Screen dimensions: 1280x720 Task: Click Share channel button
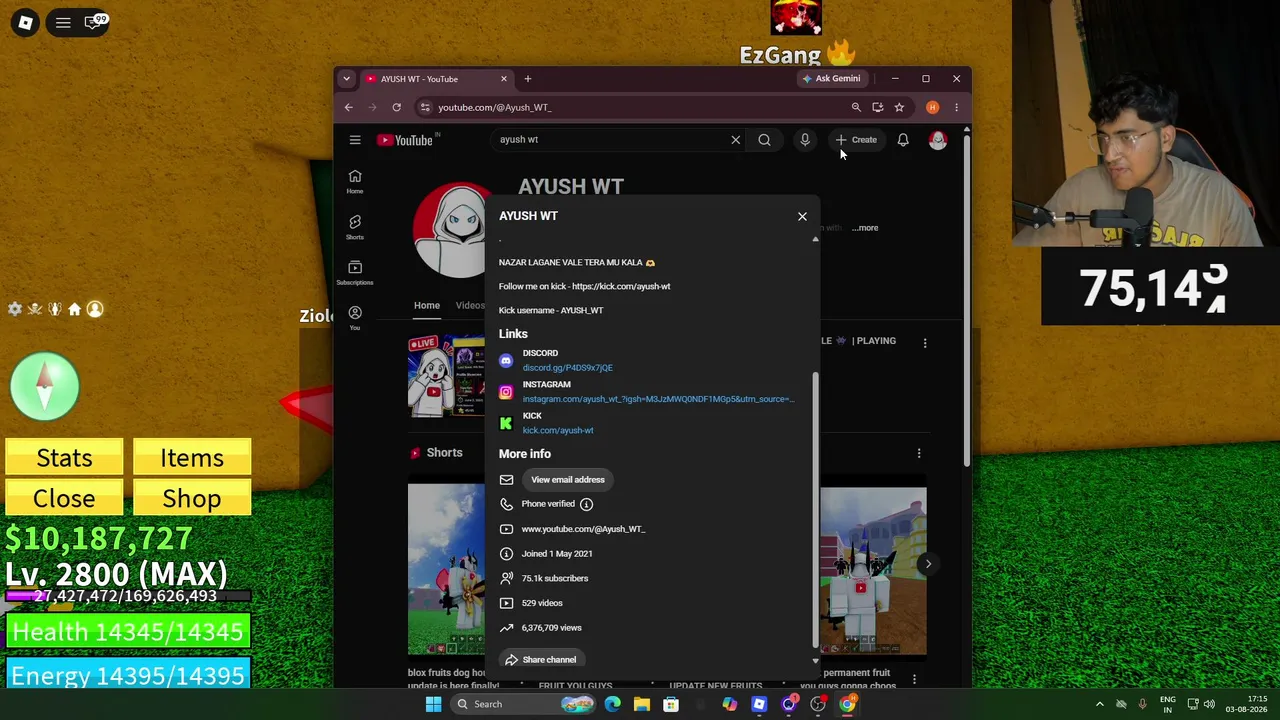click(540, 660)
